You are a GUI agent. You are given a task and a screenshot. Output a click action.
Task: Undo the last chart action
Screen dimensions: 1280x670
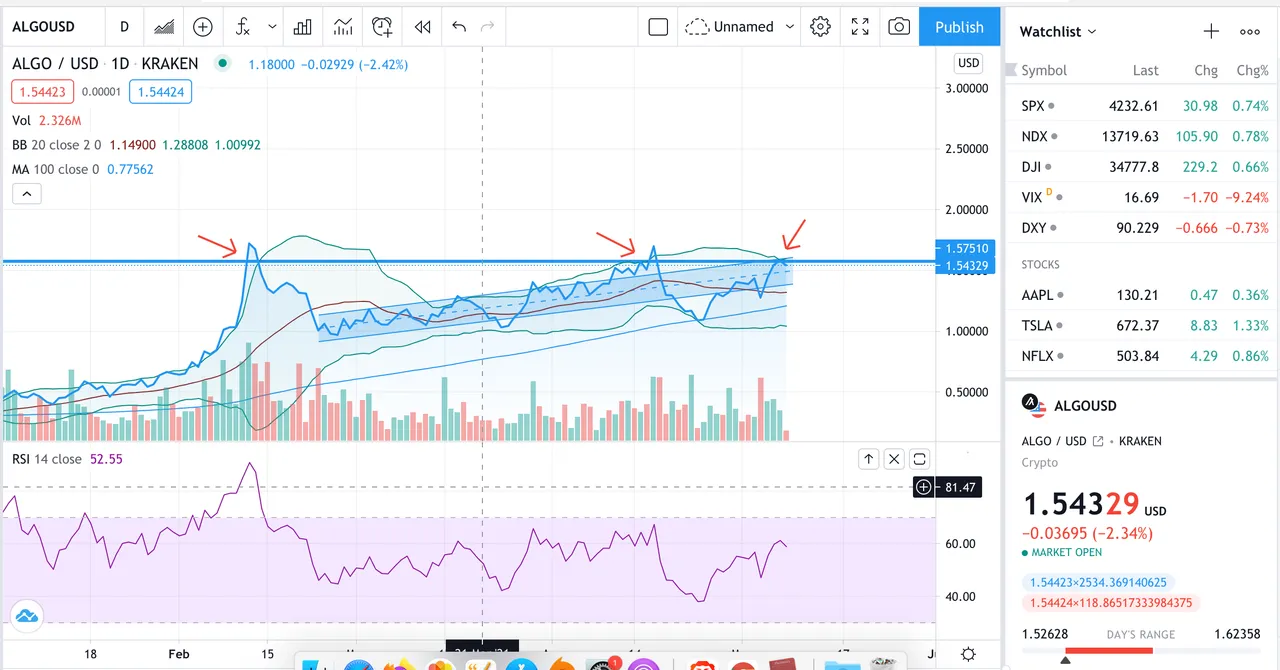459,27
